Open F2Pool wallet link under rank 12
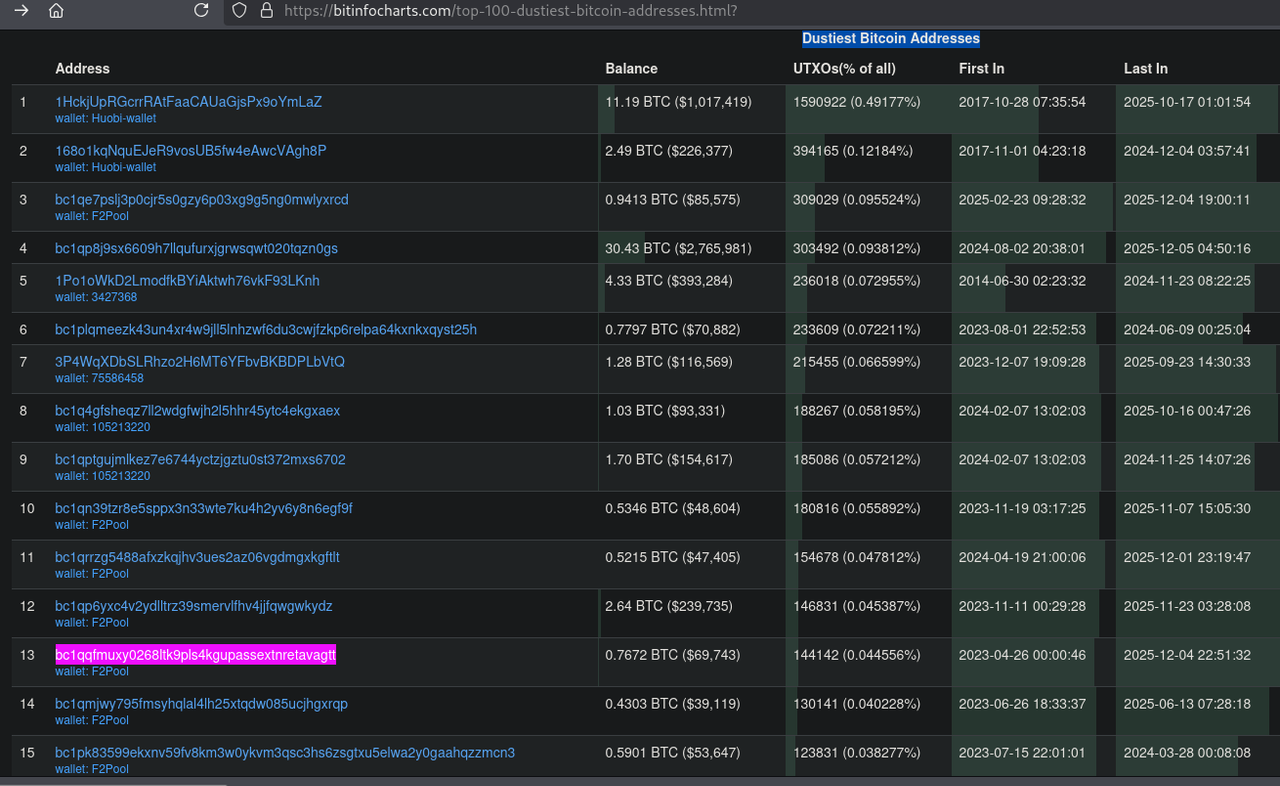The width and height of the screenshot is (1280, 786). pyautogui.click(x=92, y=622)
